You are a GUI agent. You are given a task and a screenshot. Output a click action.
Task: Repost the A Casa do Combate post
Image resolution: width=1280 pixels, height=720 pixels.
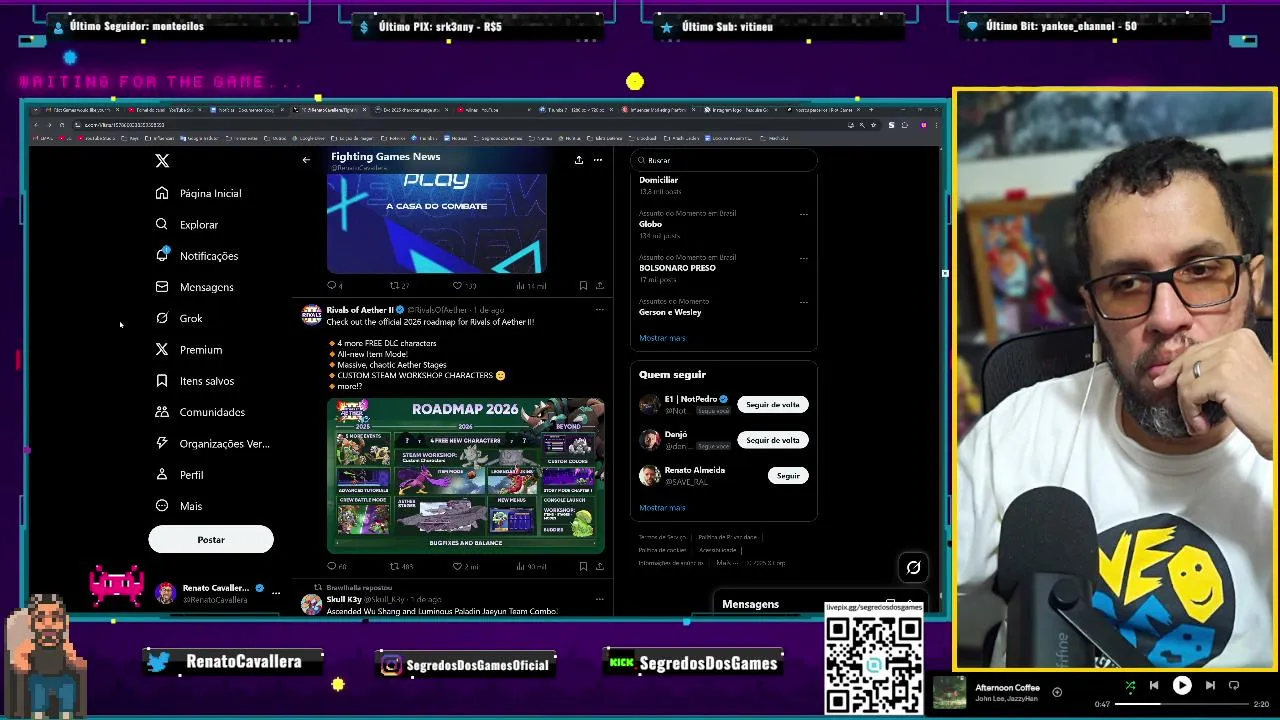pos(399,286)
